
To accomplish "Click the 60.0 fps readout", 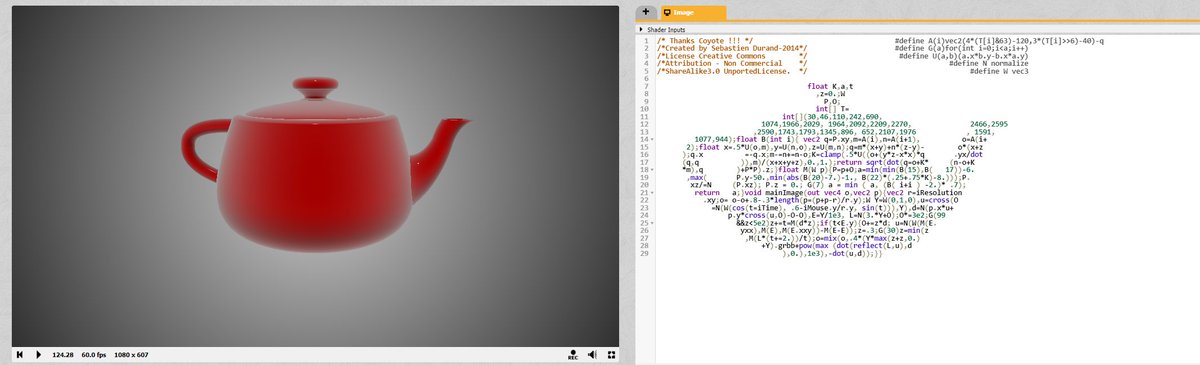I will tap(95, 354).
